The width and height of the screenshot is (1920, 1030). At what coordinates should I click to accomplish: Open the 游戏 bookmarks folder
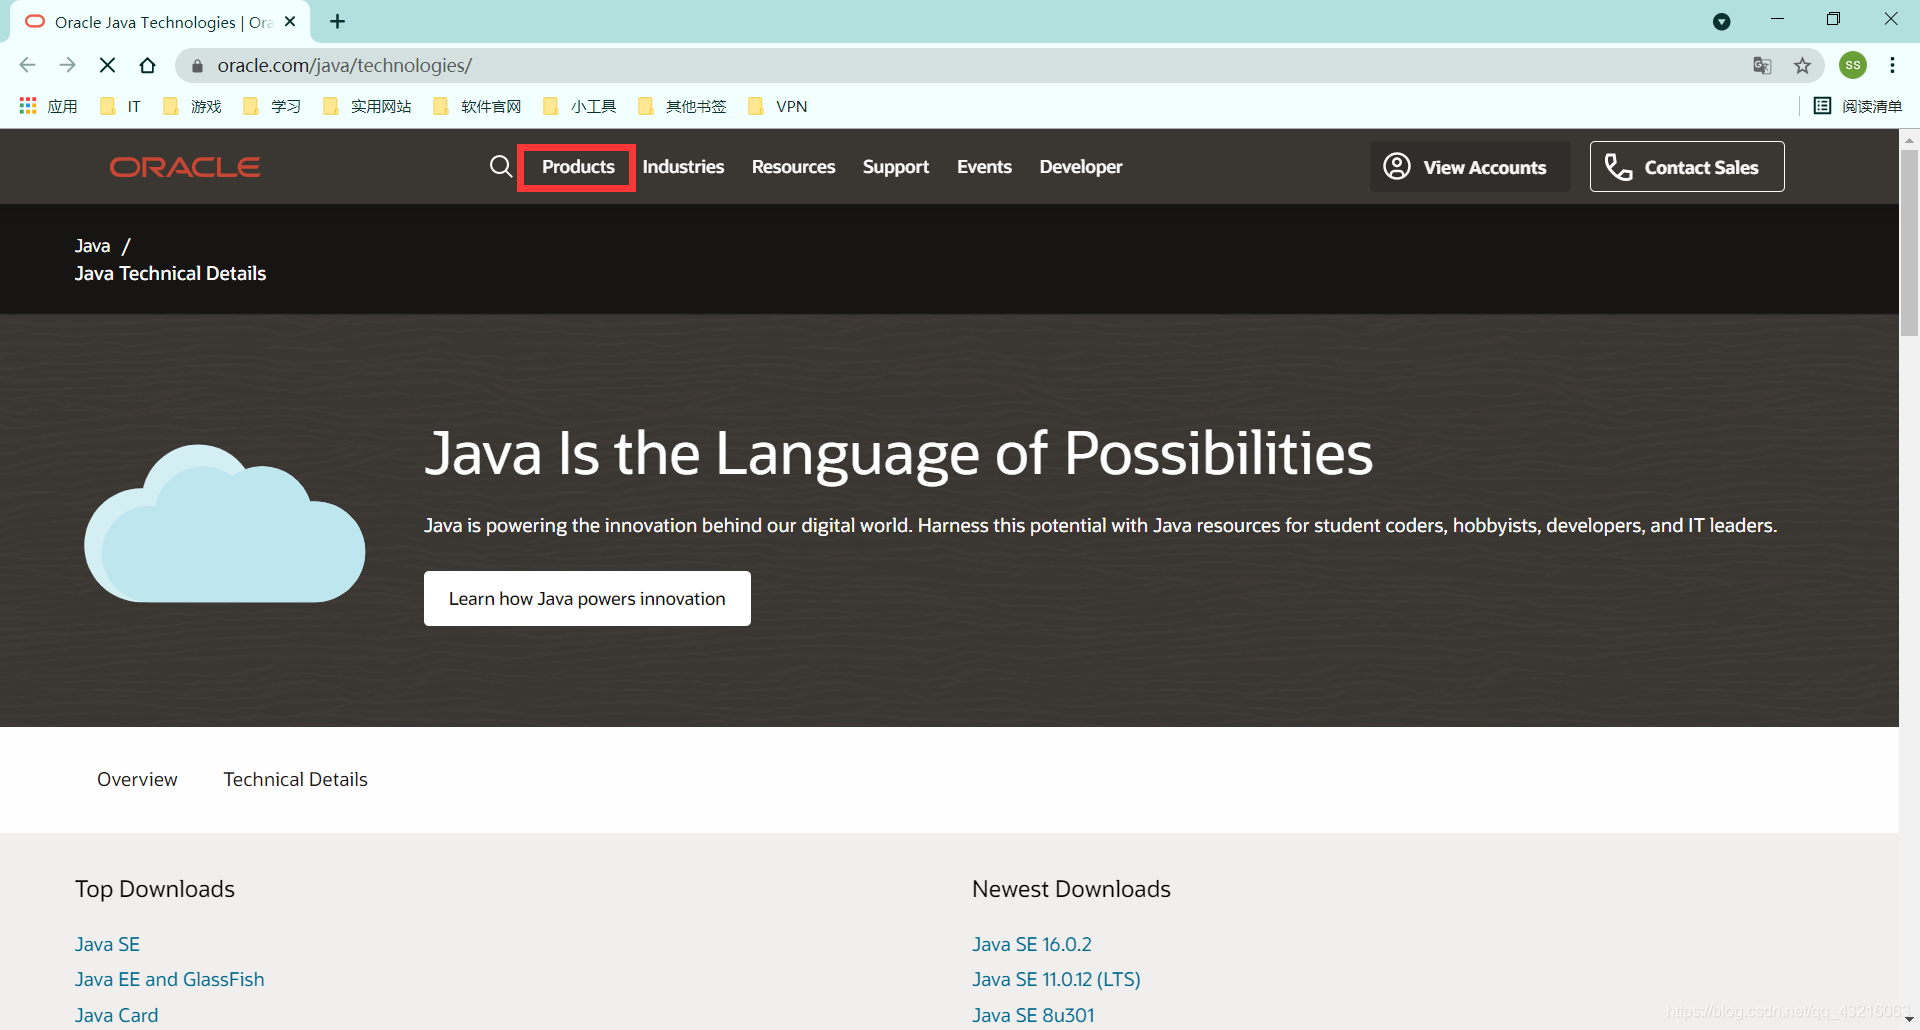[191, 106]
